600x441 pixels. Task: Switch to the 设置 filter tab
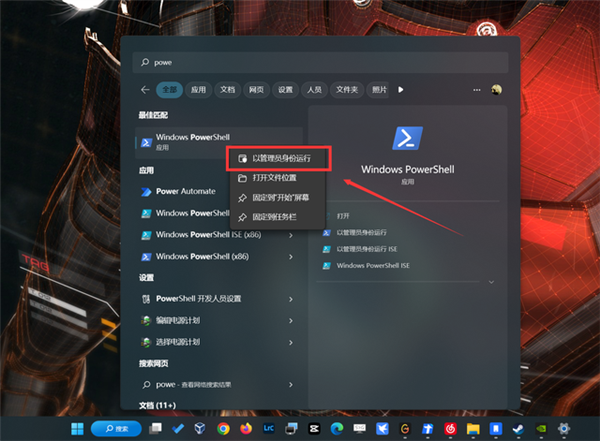(285, 90)
